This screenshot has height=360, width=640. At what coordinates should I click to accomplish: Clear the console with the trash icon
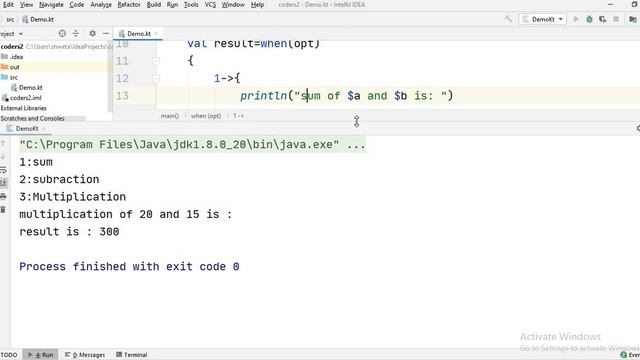(x=3, y=209)
